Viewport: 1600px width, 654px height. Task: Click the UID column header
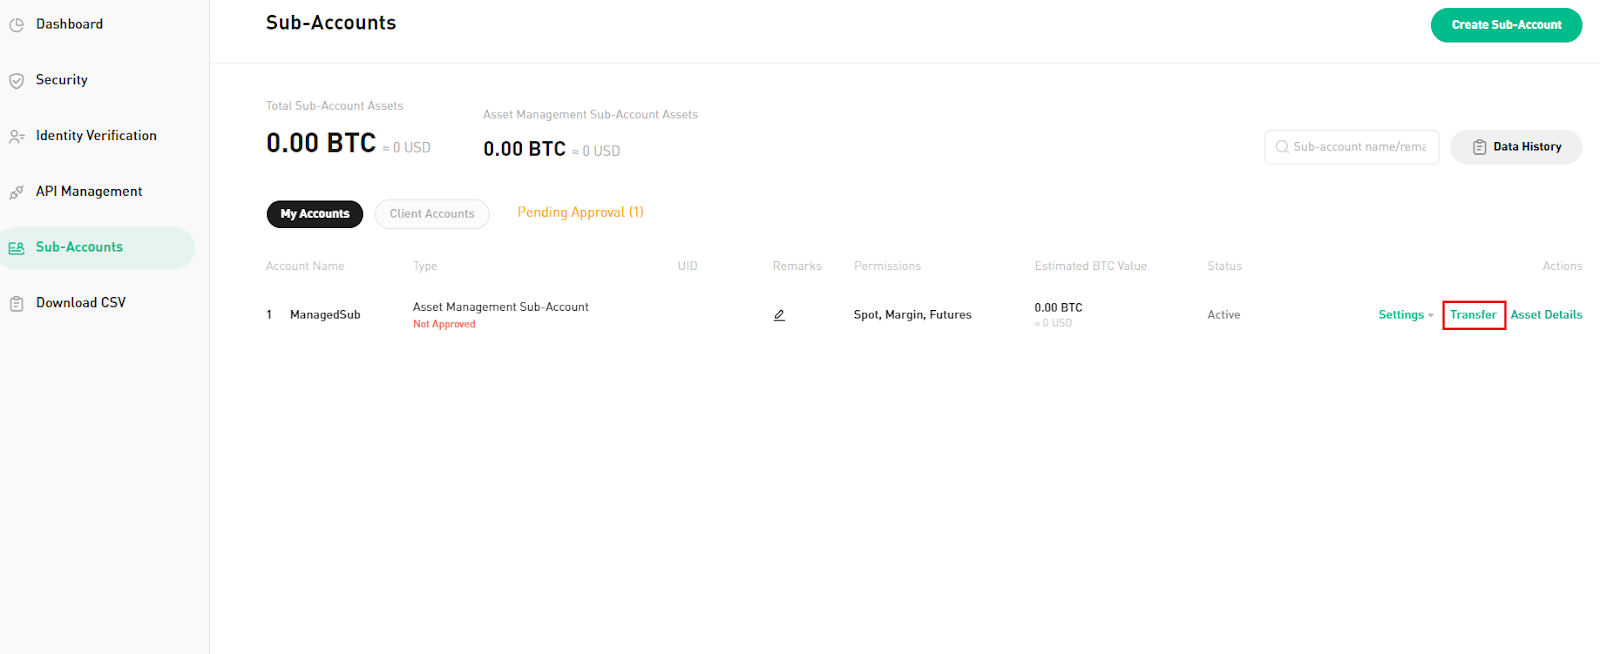point(687,266)
